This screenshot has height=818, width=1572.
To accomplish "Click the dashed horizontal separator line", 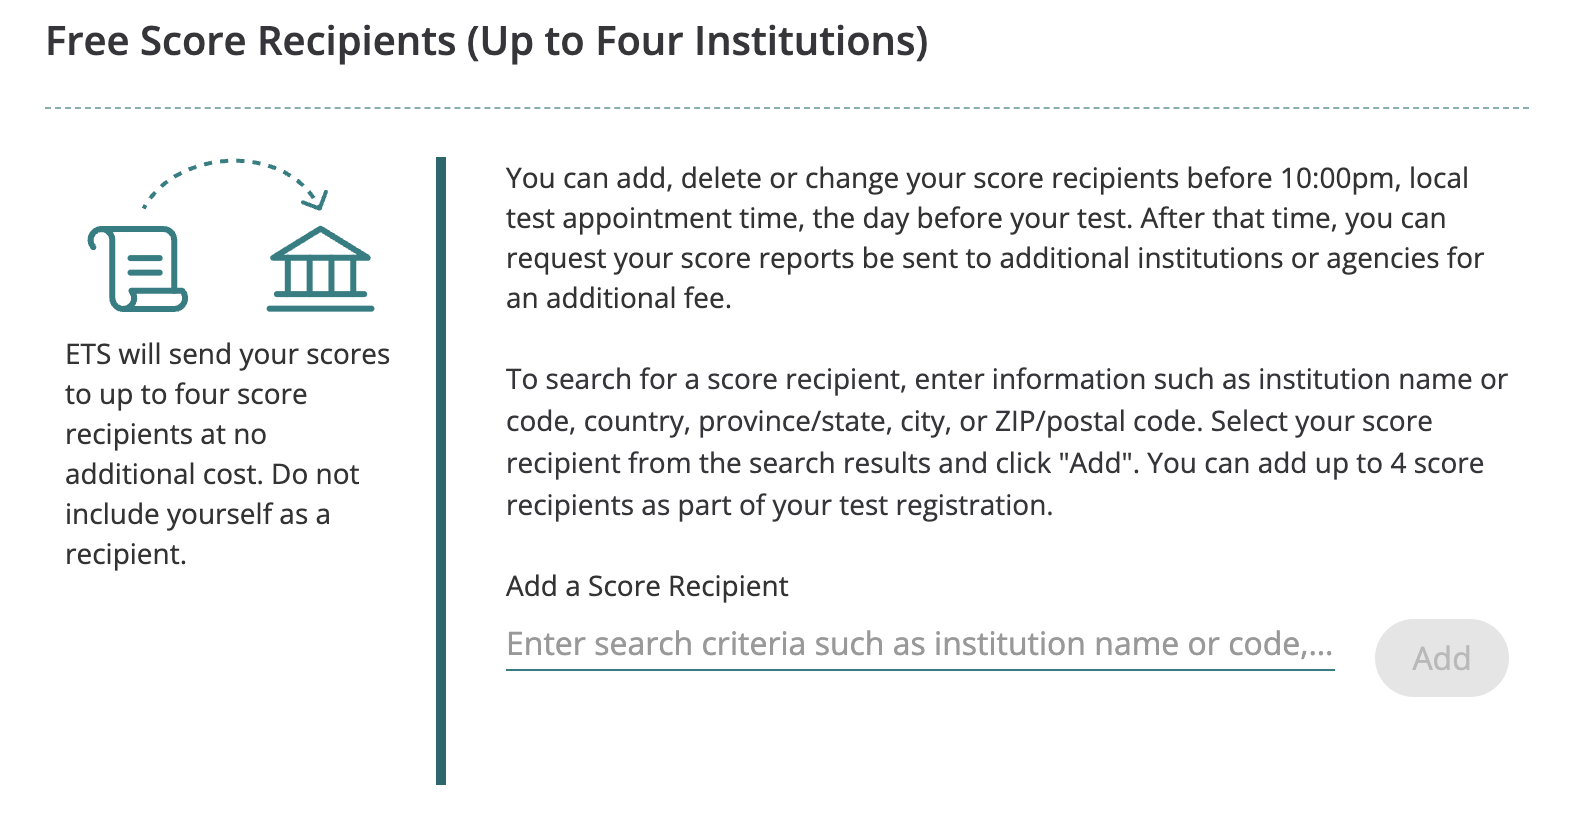I will [x=786, y=108].
